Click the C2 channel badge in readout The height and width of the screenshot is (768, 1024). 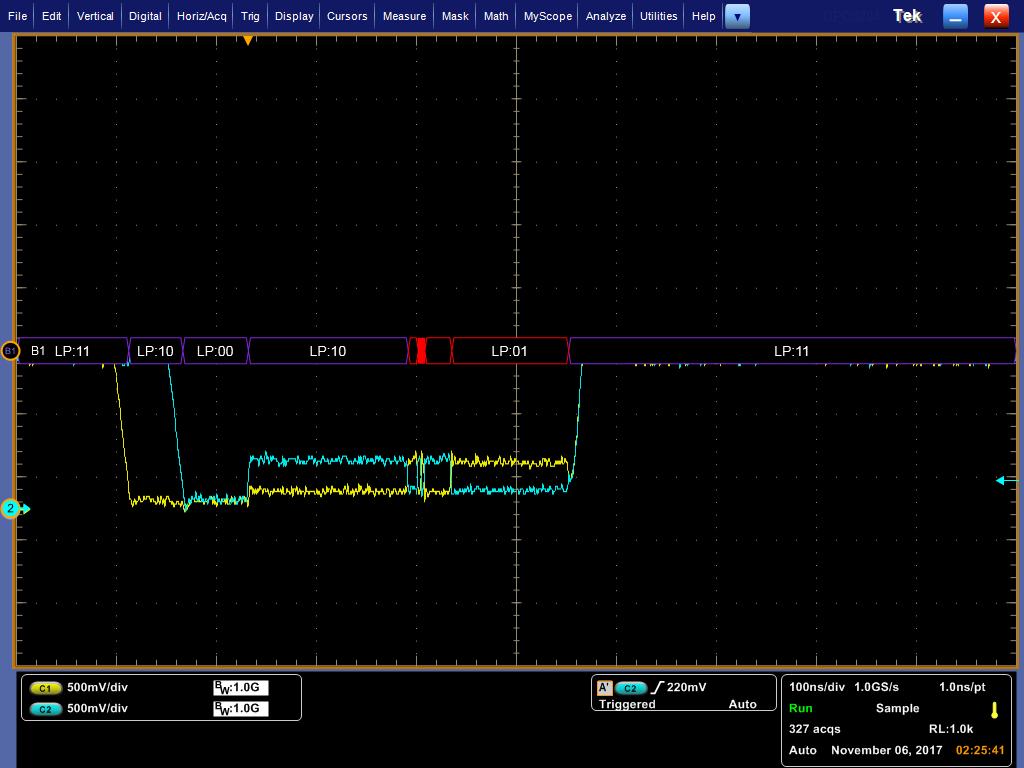pyautogui.click(x=45, y=709)
